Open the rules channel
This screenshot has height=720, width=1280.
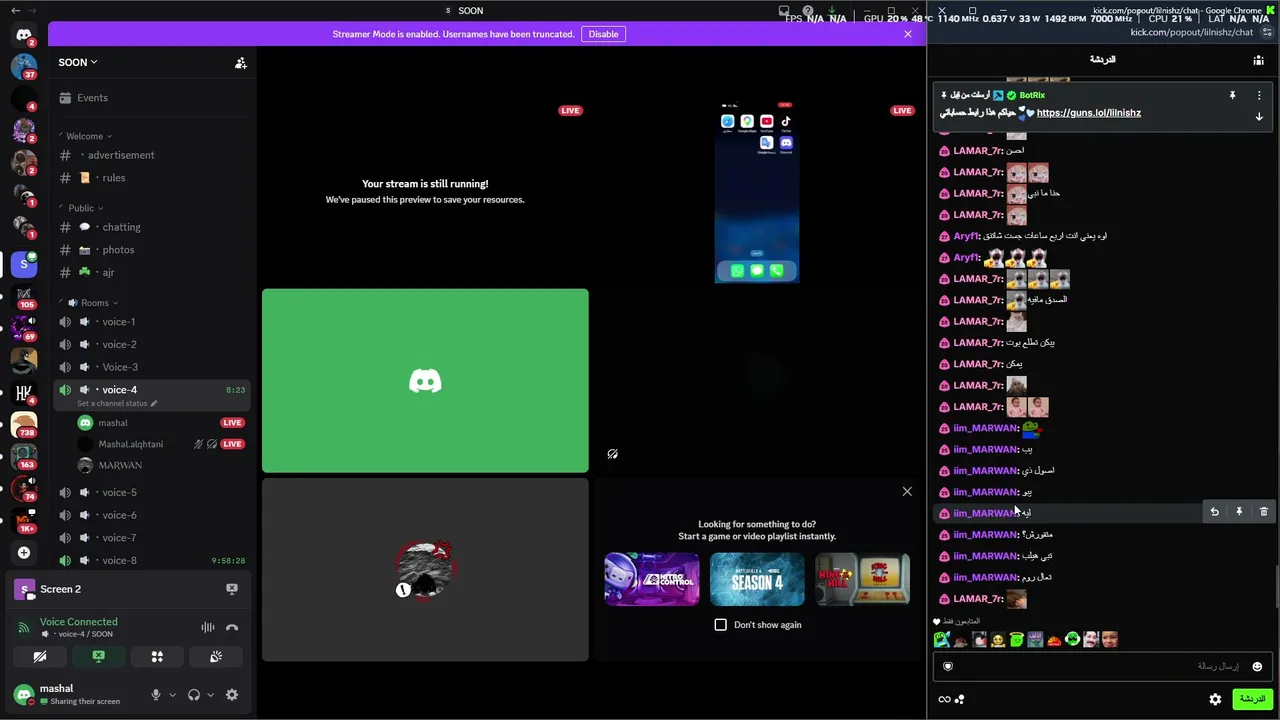coord(152,178)
